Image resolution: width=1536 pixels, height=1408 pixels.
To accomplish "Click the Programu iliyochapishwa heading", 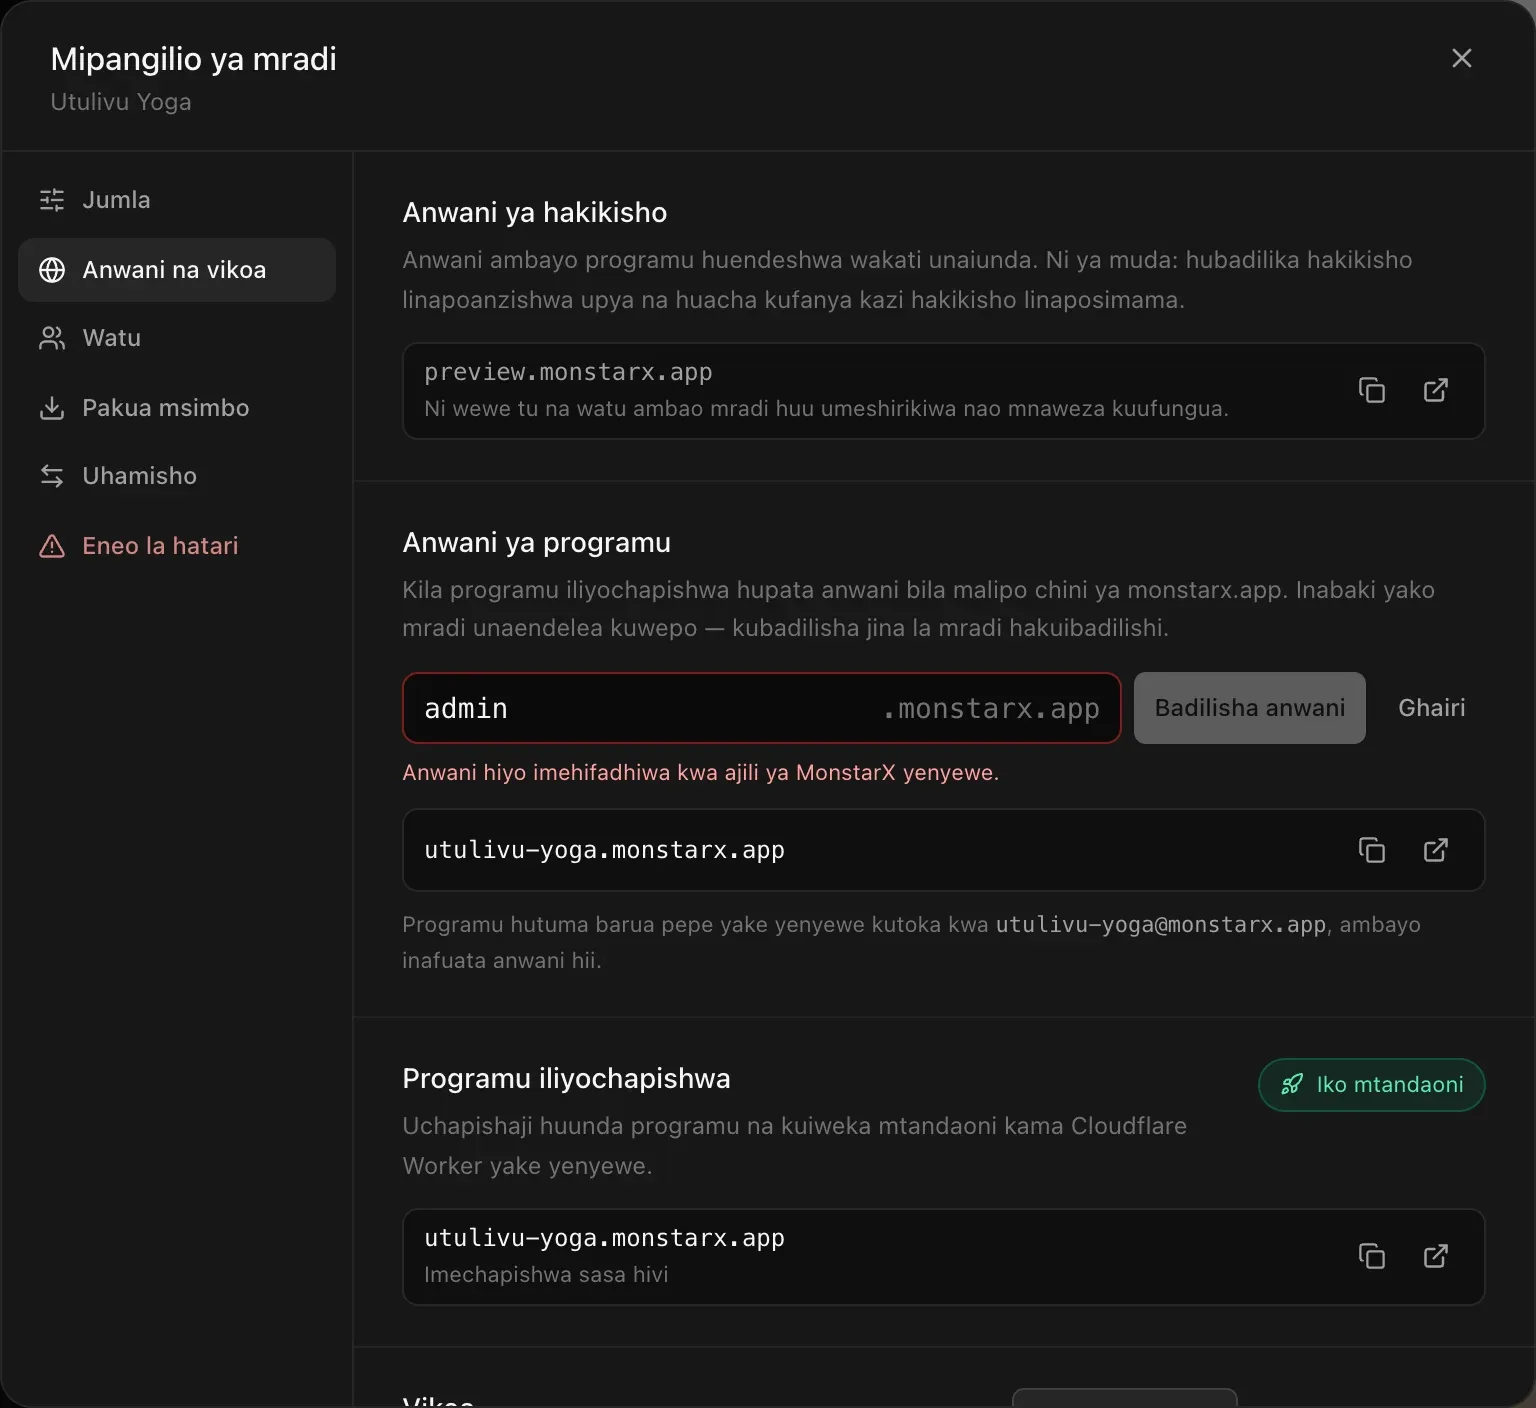I will coord(566,1079).
